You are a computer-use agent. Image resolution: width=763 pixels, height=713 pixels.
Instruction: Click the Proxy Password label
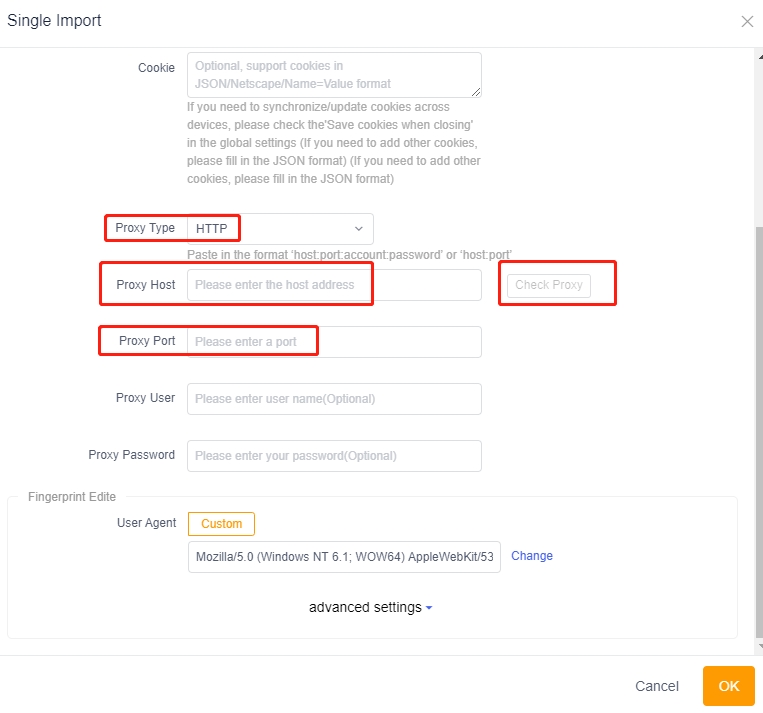(x=131, y=455)
